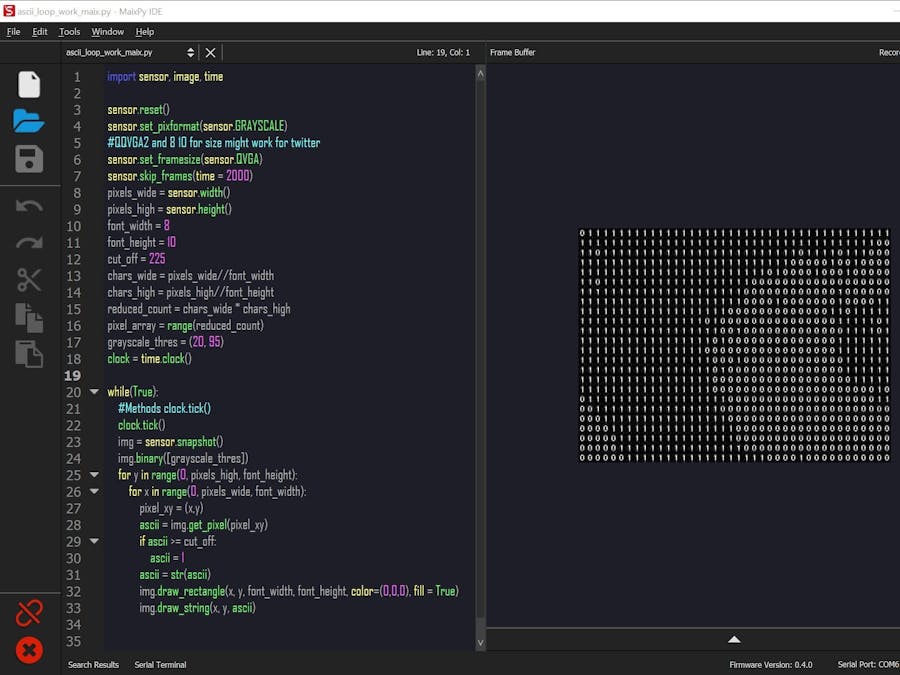Collapse the while(True) block fold arrow
The height and width of the screenshot is (675, 900).
tap(94, 392)
